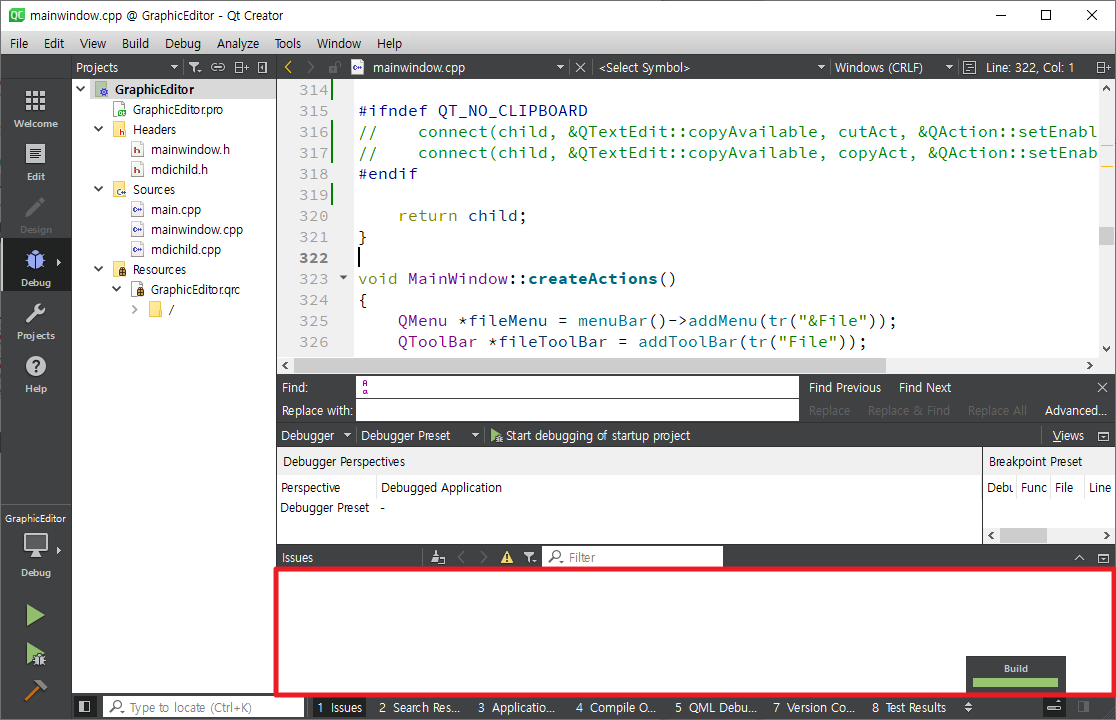
Task: Switch to Edit mode
Action: pyautogui.click(x=36, y=162)
